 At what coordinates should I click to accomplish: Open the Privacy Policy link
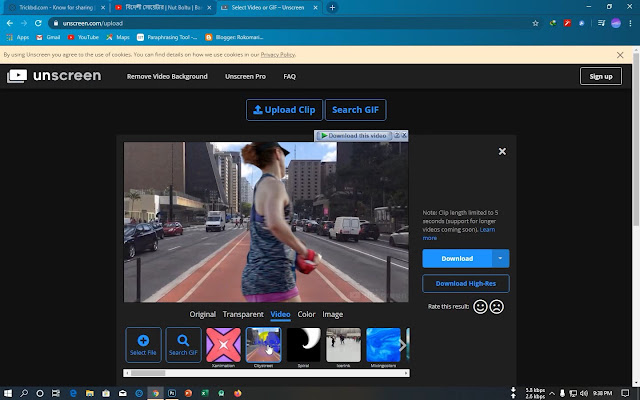click(x=278, y=55)
